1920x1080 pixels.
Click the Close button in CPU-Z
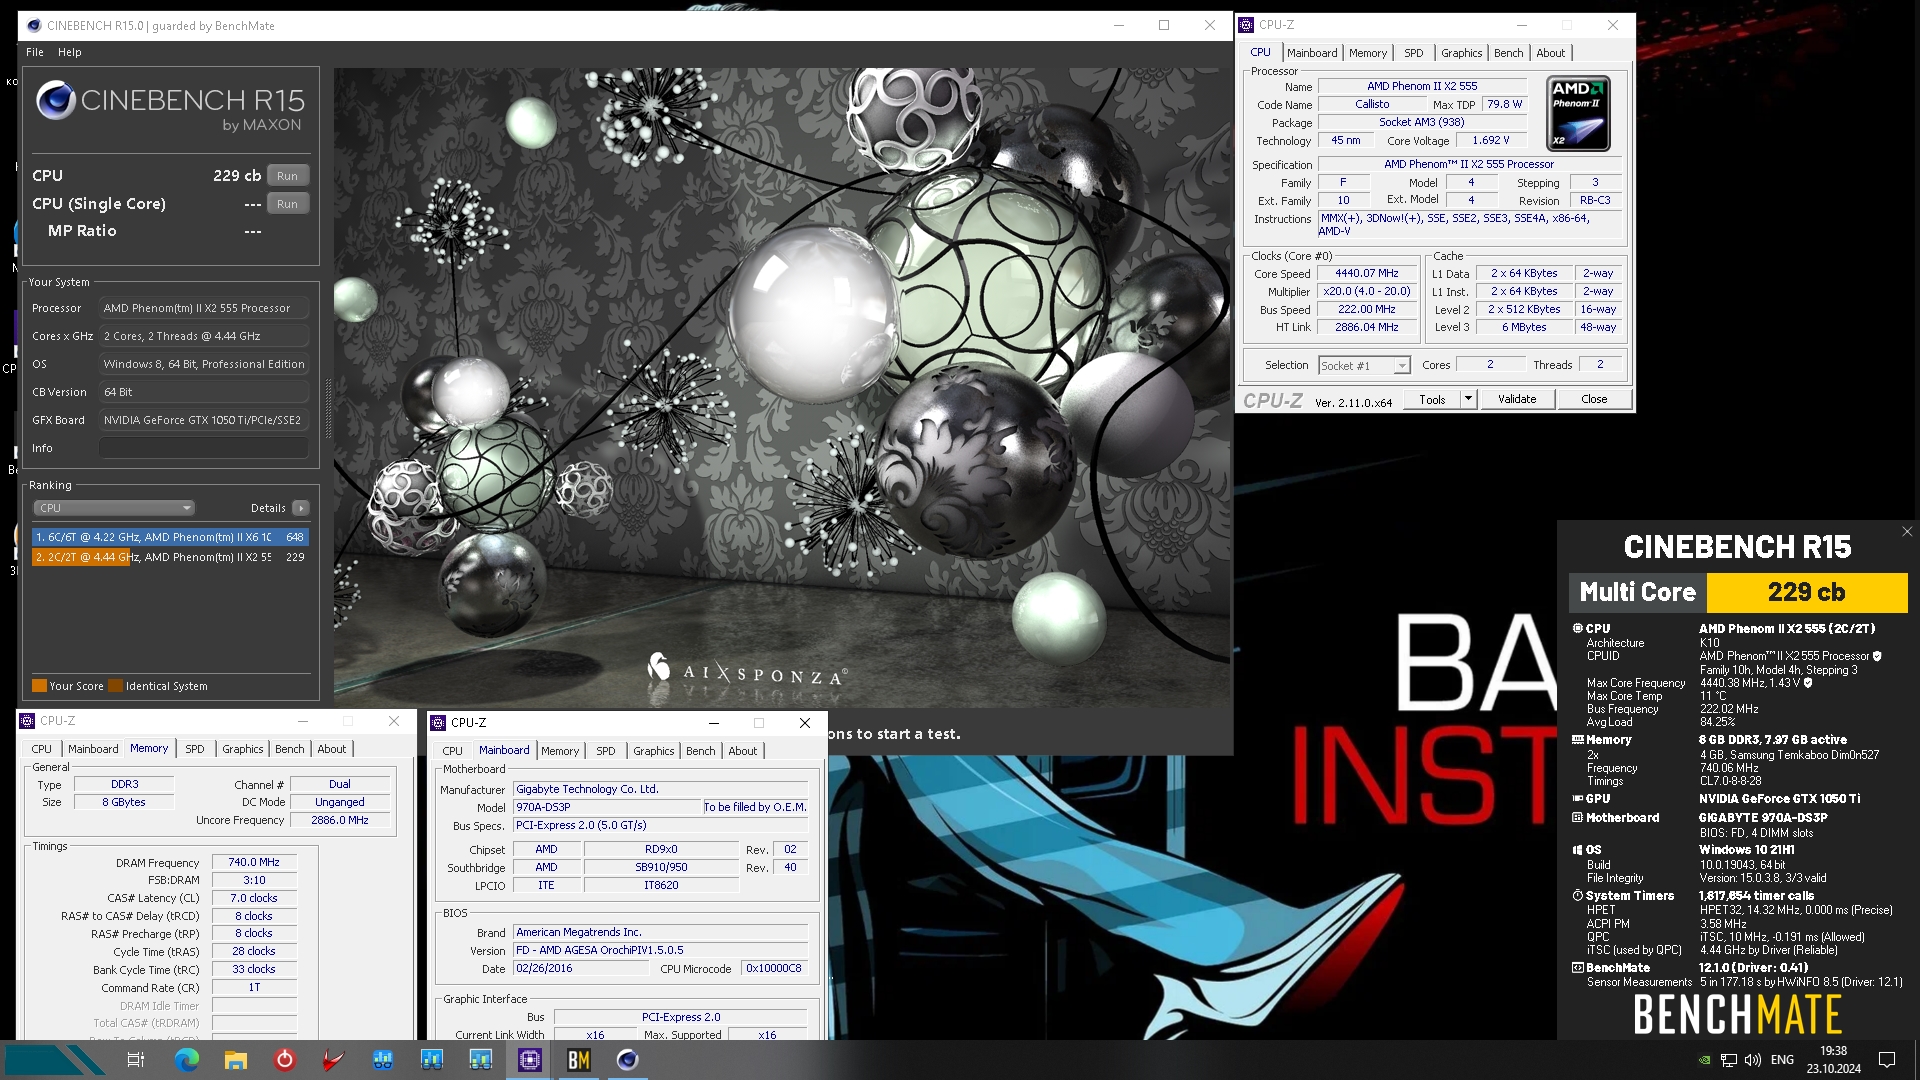[x=1594, y=399]
